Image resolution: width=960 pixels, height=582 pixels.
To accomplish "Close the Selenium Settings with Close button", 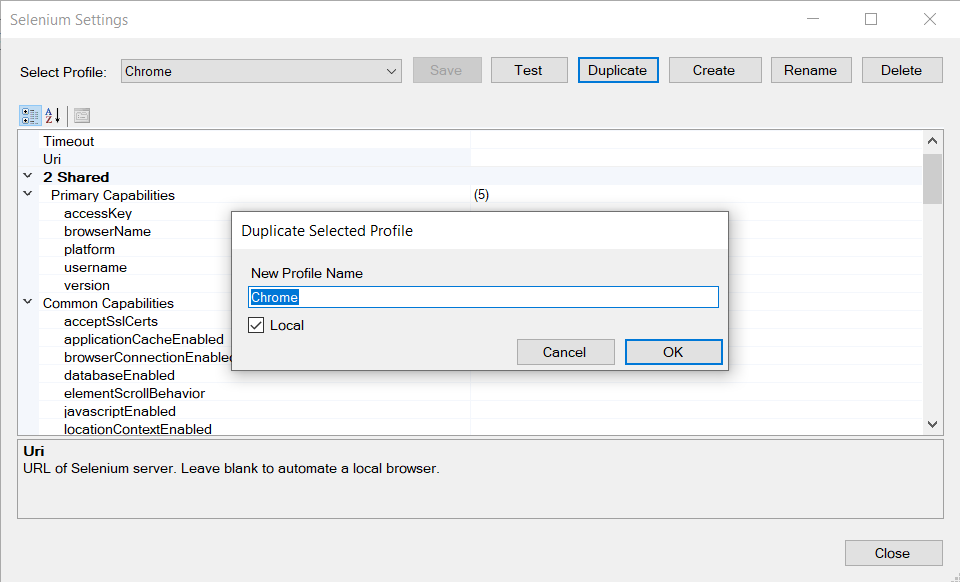I will [x=893, y=553].
